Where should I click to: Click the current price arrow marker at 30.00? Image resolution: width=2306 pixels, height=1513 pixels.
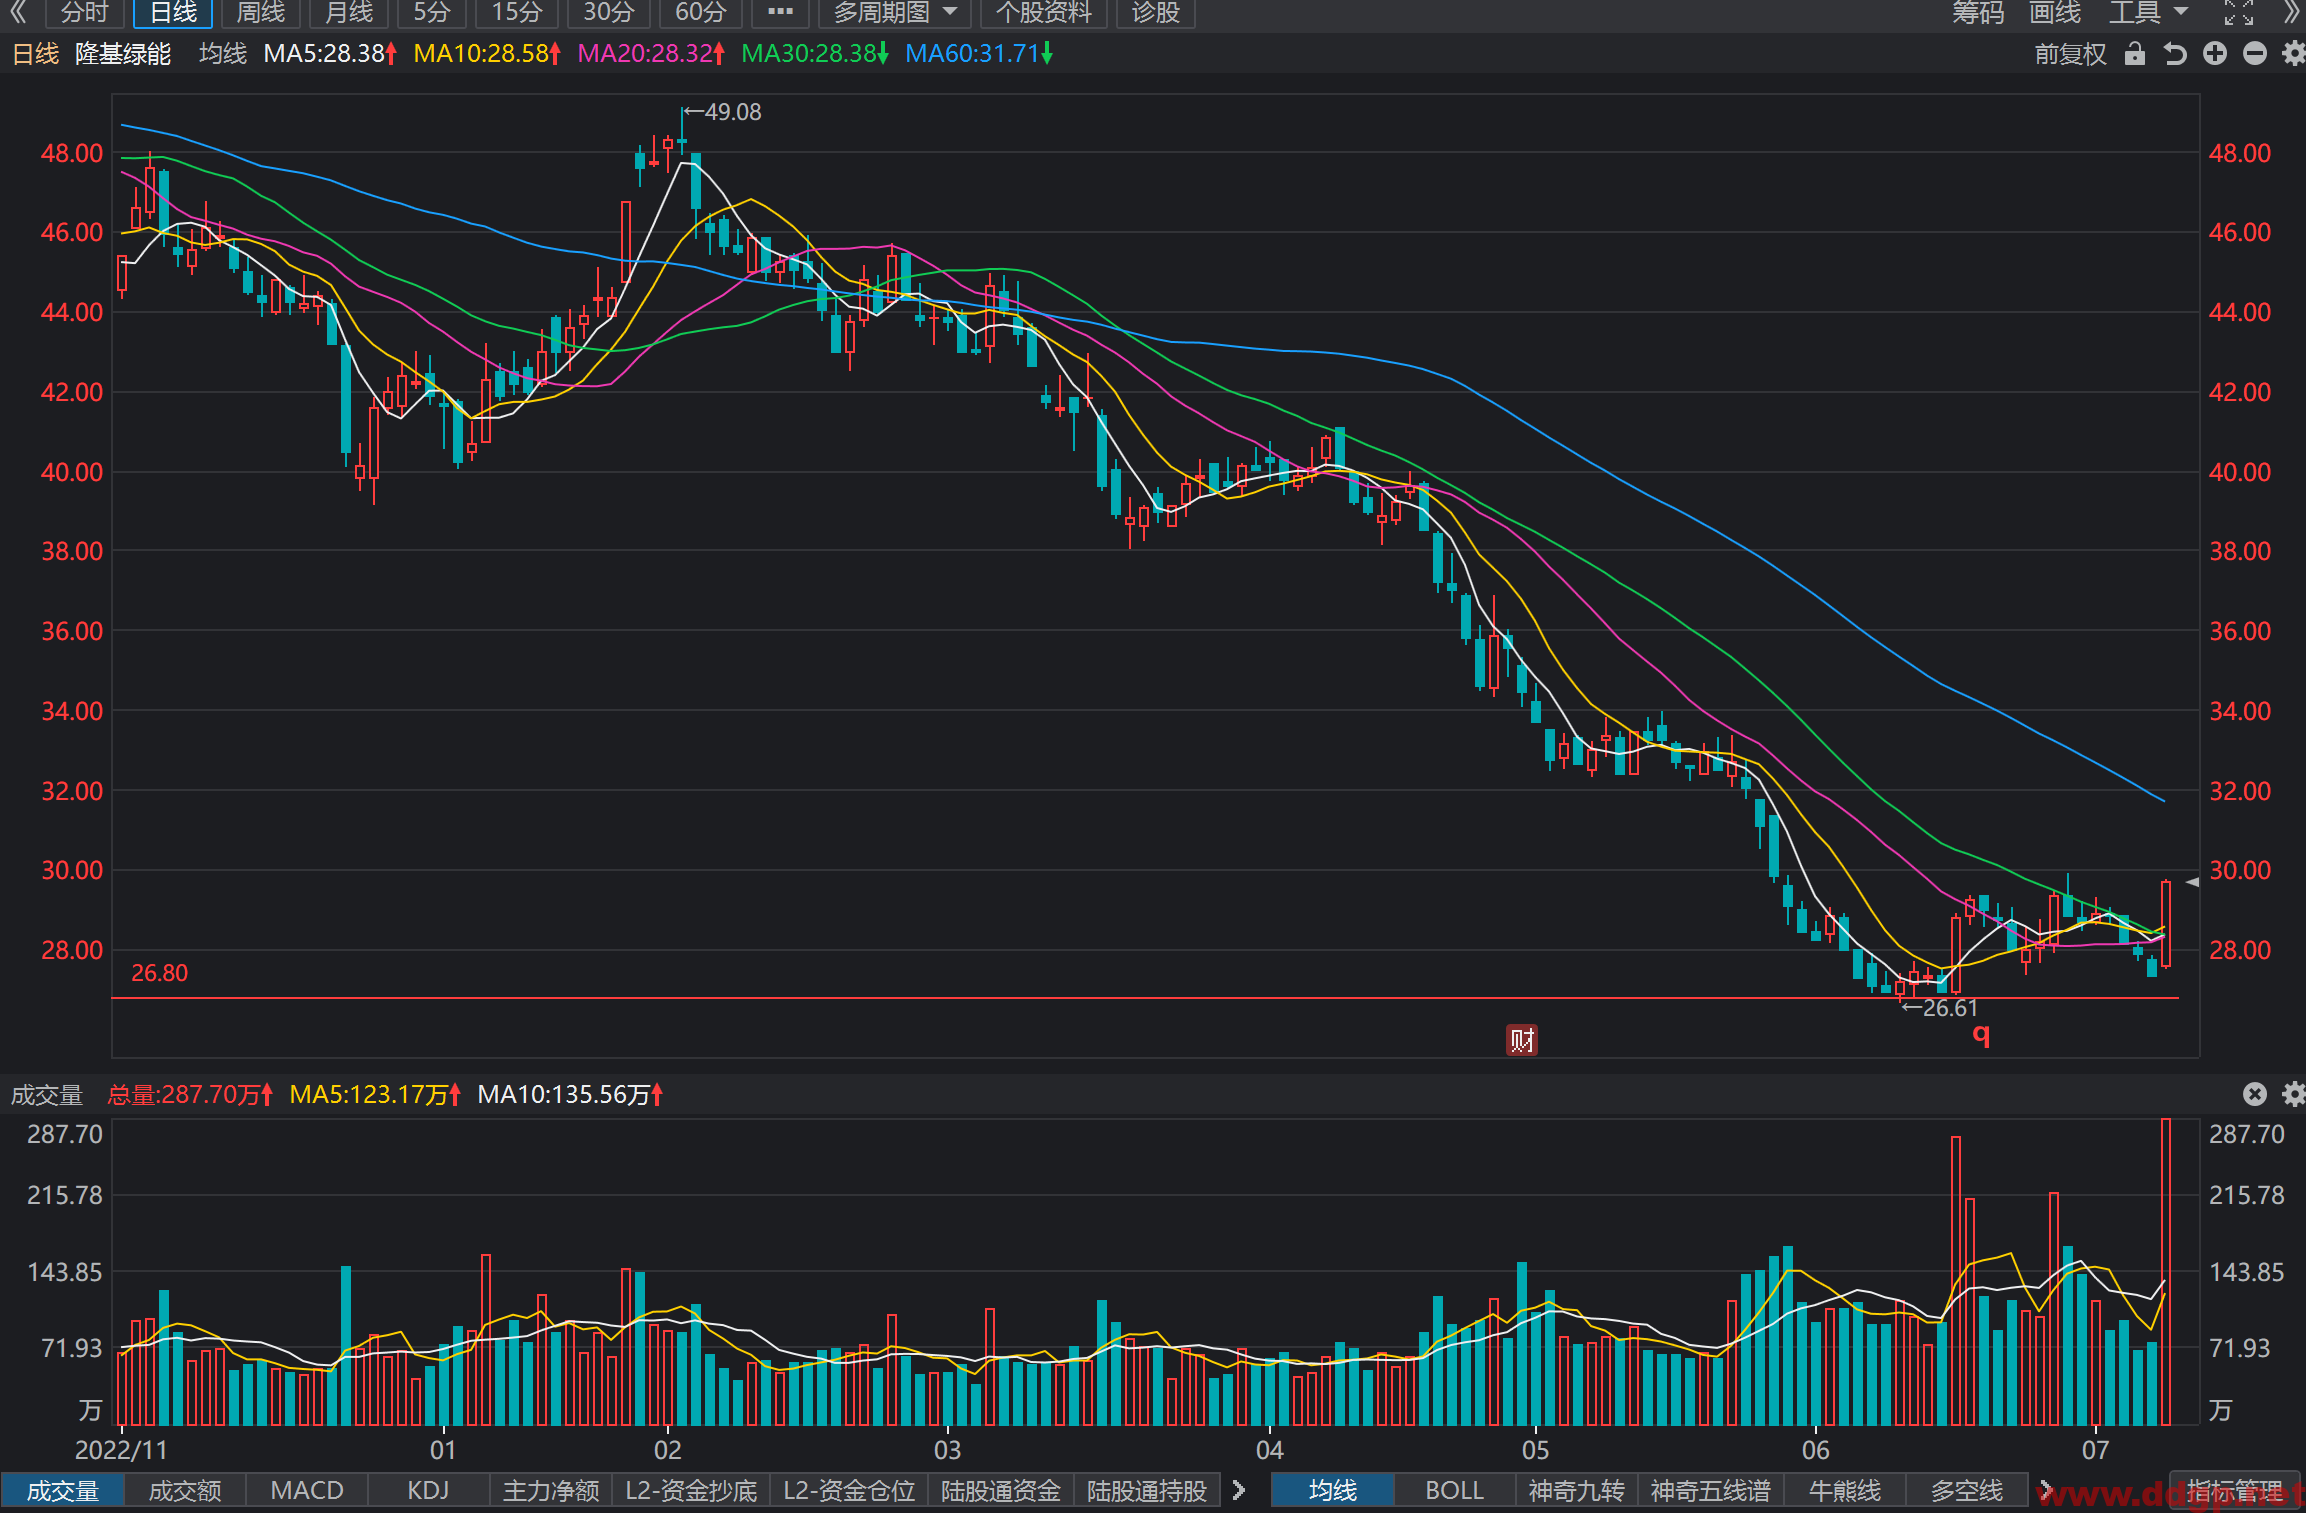[2192, 882]
